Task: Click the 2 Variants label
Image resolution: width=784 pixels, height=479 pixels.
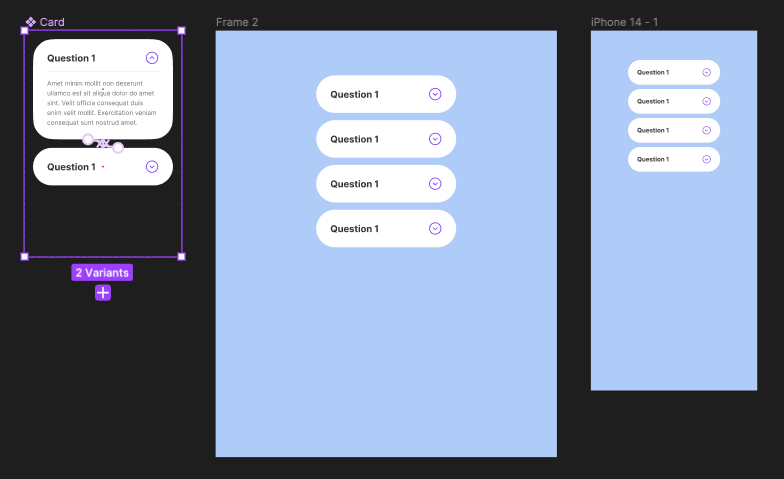Action: [102, 272]
